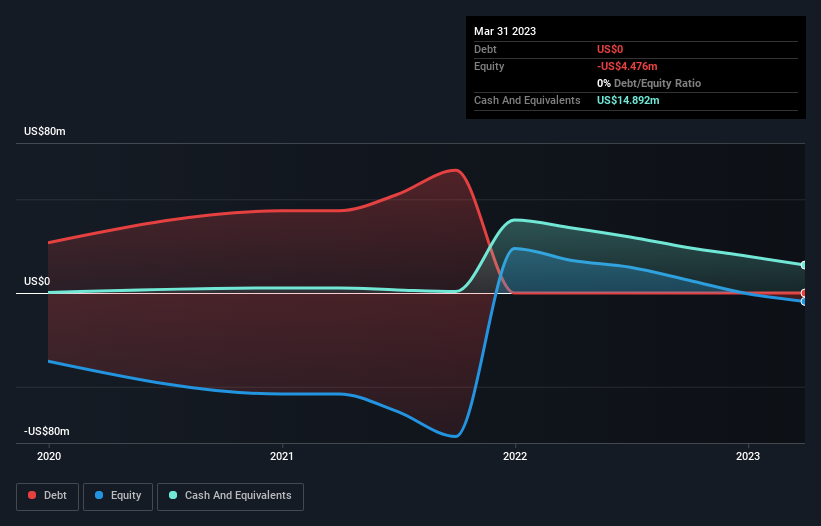
Task: Click the Equity value -US$4.476m in tooltip
Action: tap(627, 66)
